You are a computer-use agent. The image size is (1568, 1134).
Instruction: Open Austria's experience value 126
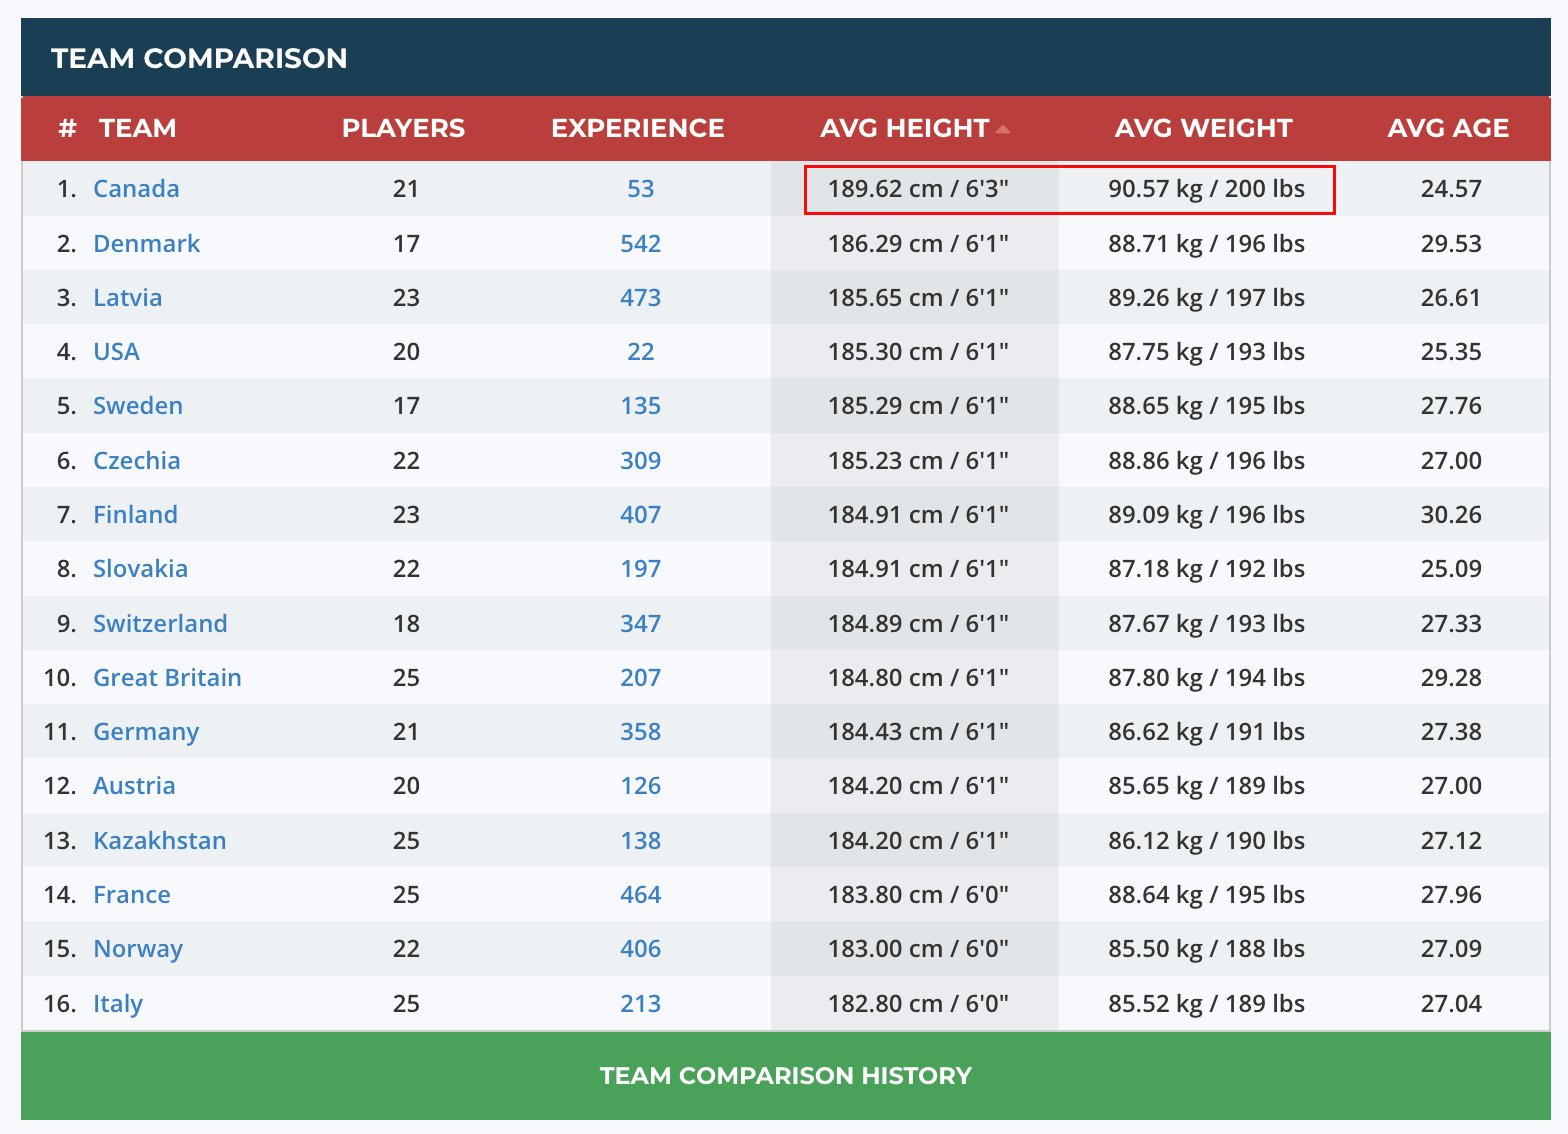coord(641,786)
